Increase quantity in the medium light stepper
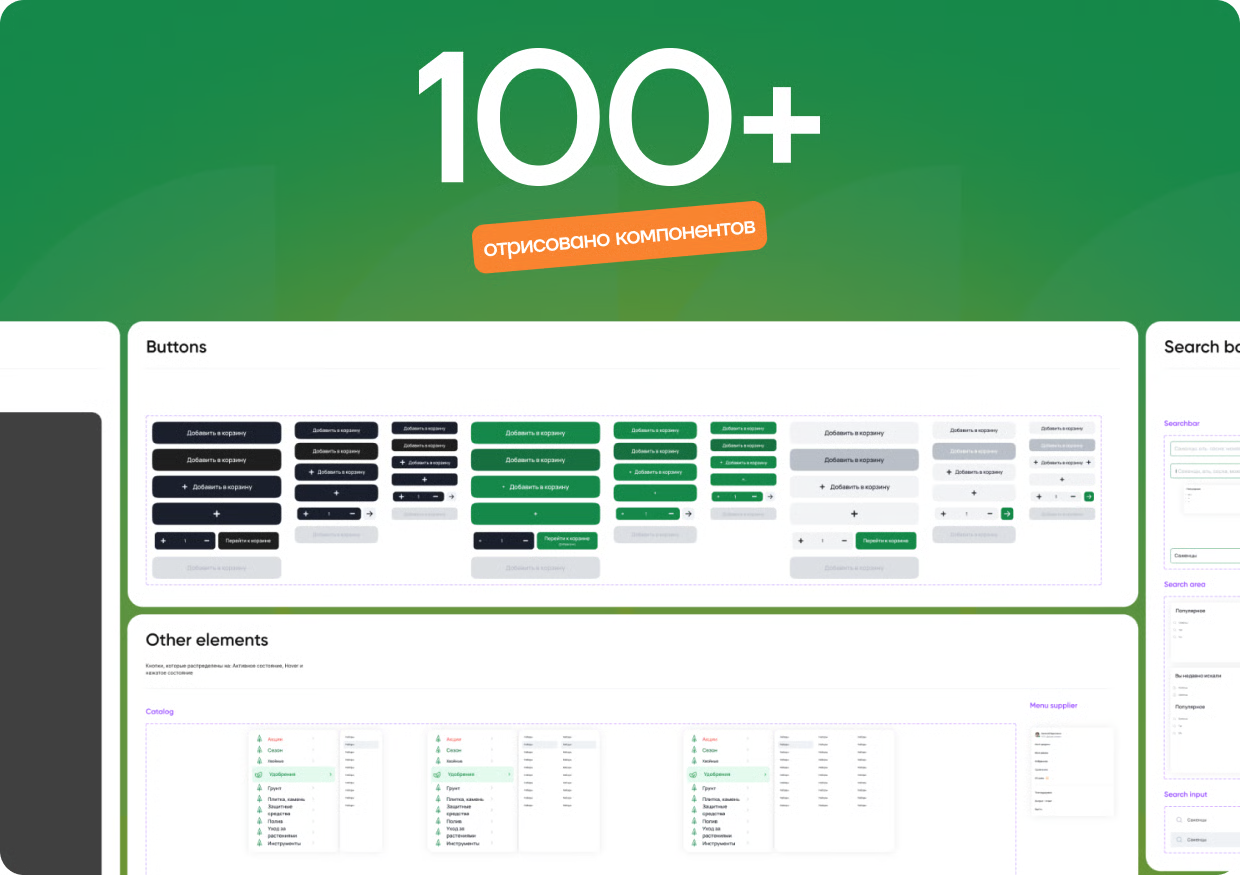Viewport: 1240px width, 875px height. (x=943, y=514)
